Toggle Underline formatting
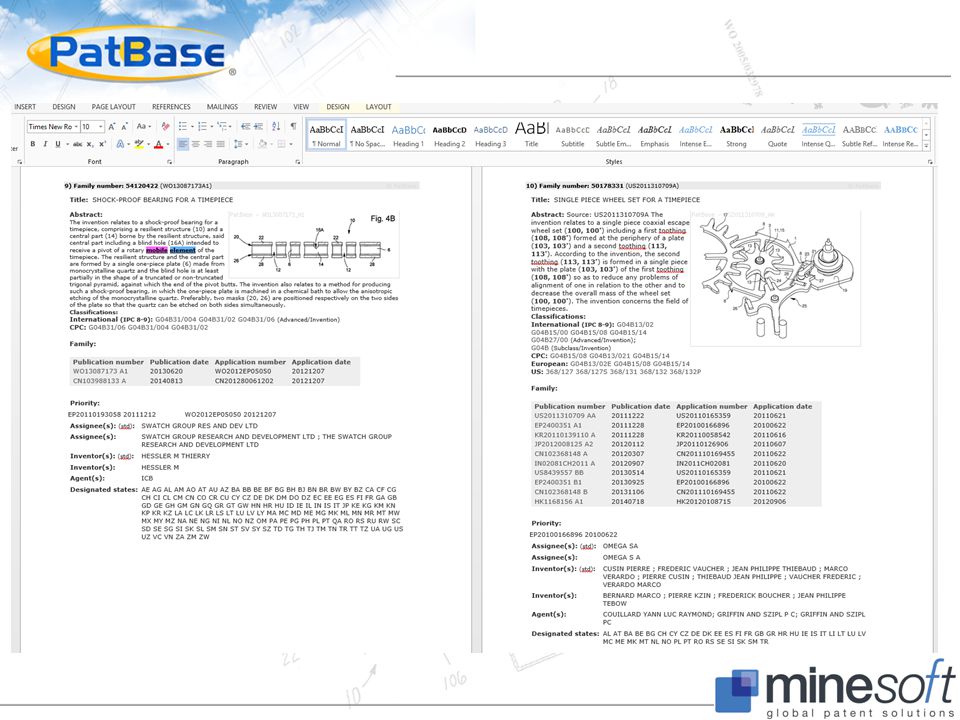Viewport: 960px width, 720px height. pos(58,144)
